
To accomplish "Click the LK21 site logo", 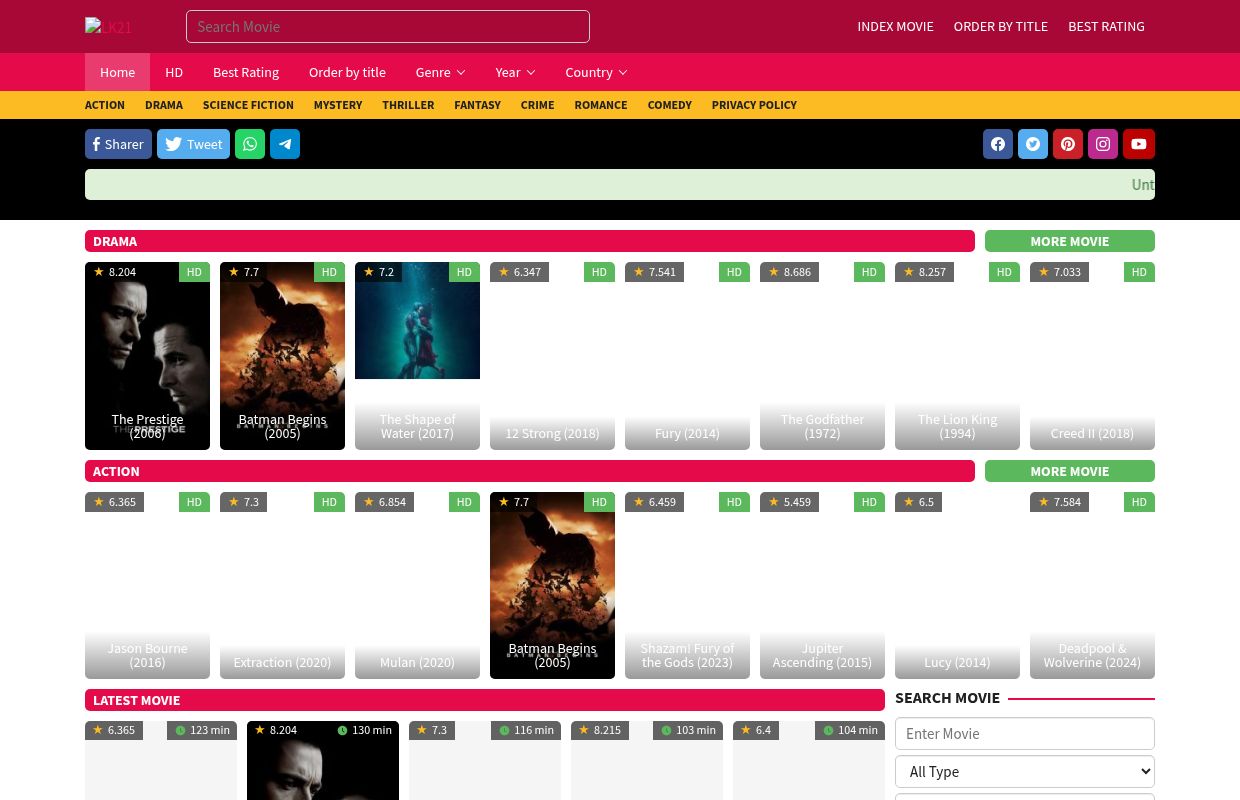I will click(109, 27).
